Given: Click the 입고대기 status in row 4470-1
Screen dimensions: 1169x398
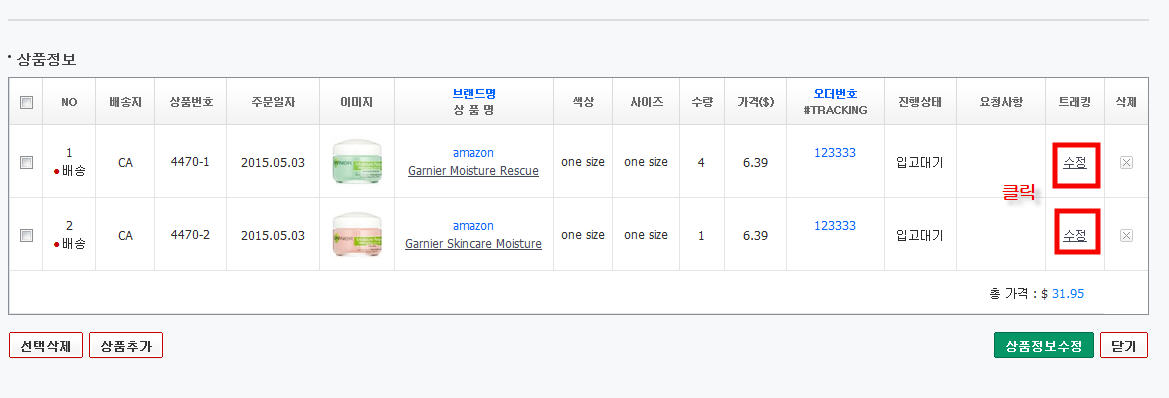Looking at the screenshot, I should pos(919,162).
